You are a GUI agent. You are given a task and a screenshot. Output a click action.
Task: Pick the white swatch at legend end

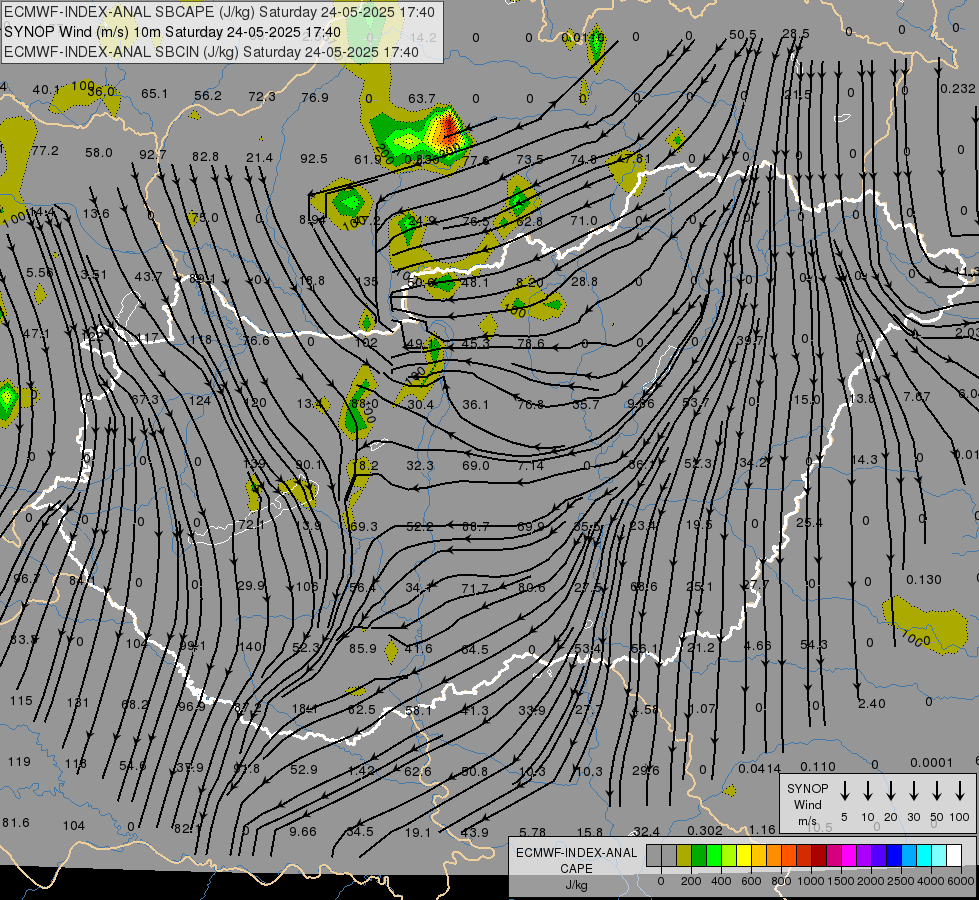953,856
